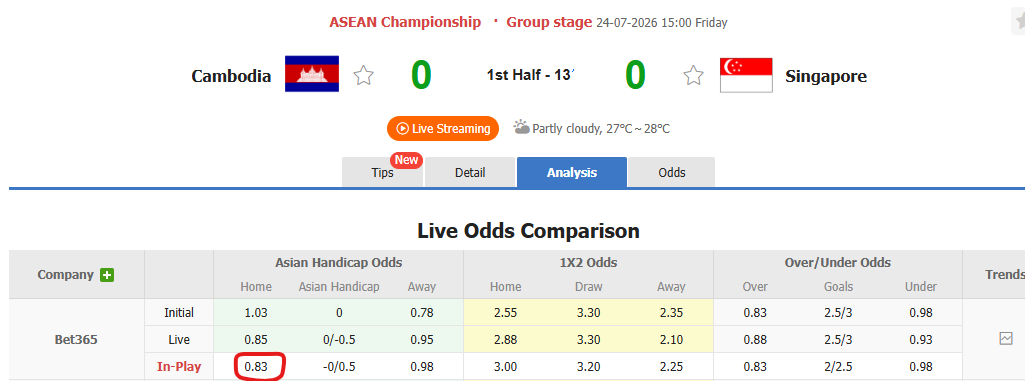Click the Singapore flag icon
The height and width of the screenshot is (381, 1025).
click(746, 75)
